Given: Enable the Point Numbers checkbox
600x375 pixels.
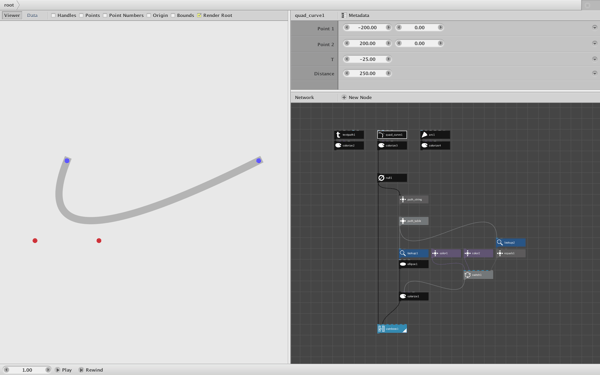Looking at the screenshot, I should (x=105, y=15).
